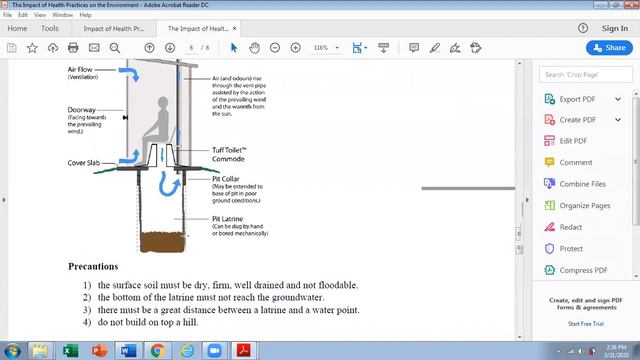Activate the selection arrow tool
This screenshot has width=640, height=360.
[x=234, y=48]
